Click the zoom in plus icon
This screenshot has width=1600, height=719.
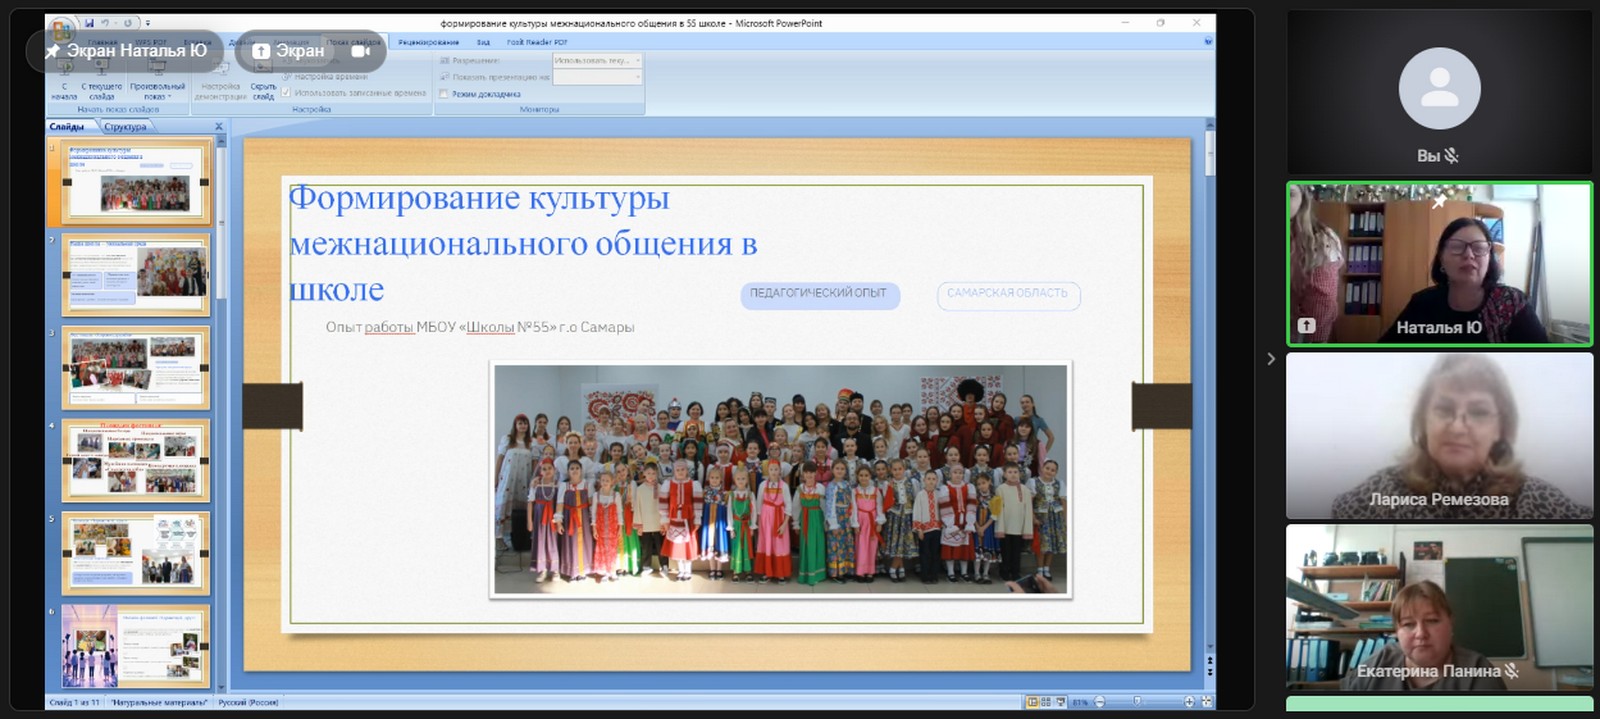point(1189,702)
